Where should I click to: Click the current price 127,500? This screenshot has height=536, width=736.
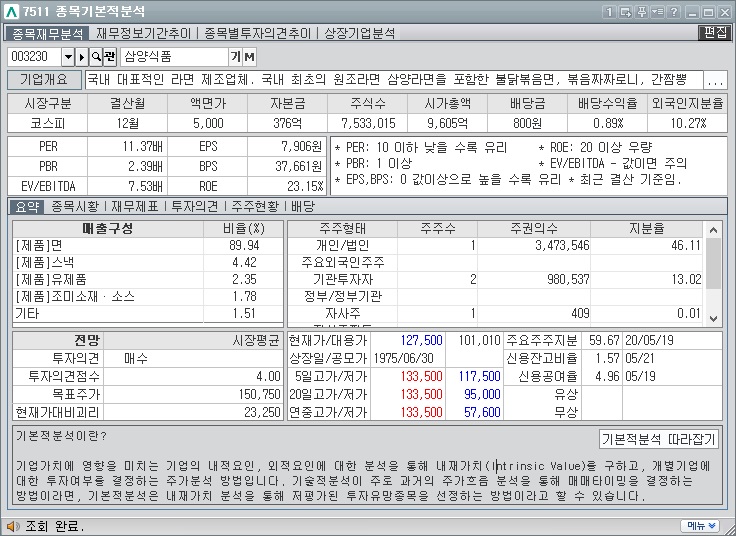[x=421, y=341]
